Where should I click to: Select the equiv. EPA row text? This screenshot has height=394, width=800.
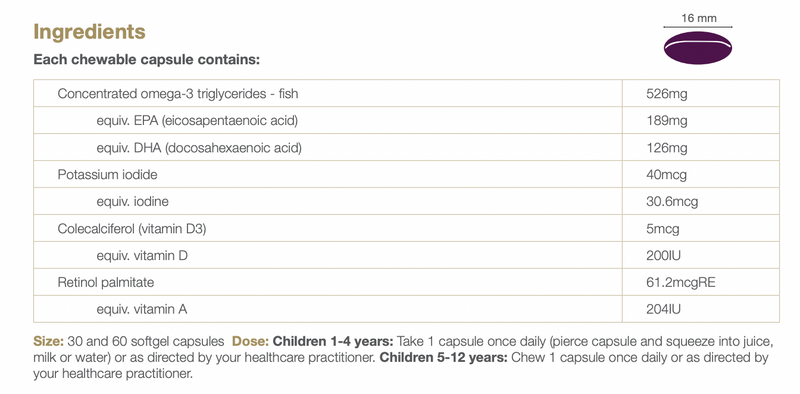[197, 121]
